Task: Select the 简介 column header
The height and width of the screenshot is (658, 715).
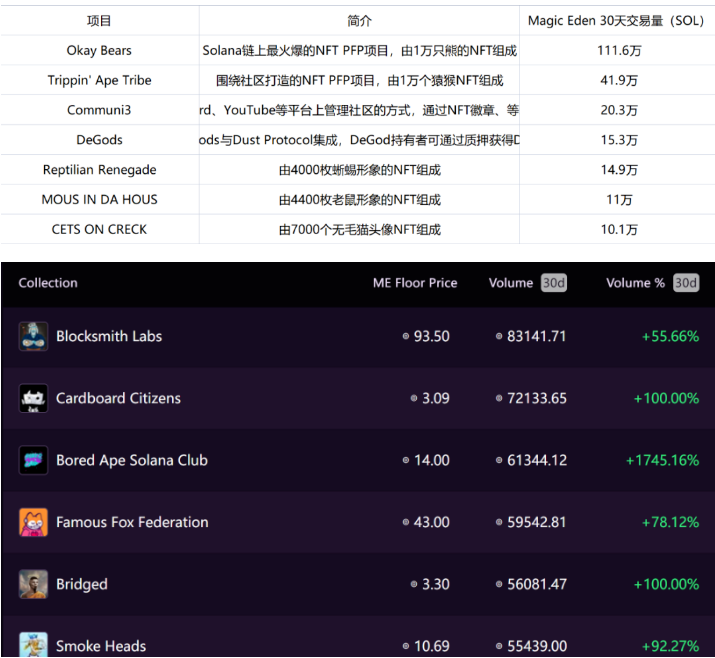Action: click(359, 21)
